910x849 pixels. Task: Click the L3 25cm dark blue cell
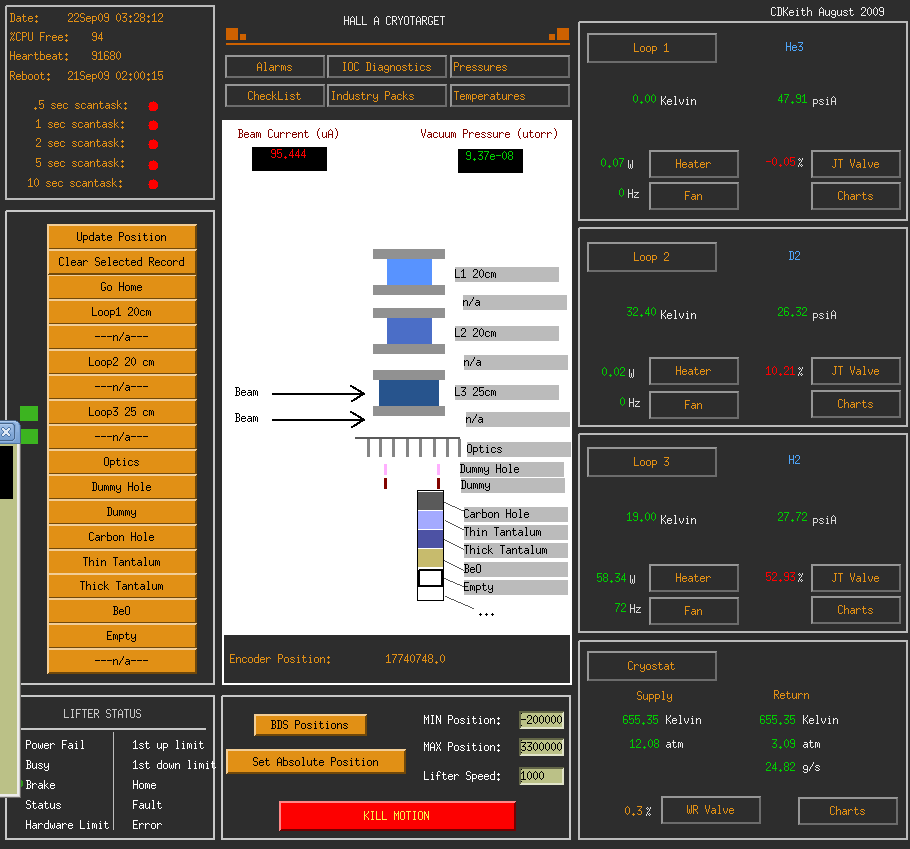click(x=409, y=393)
